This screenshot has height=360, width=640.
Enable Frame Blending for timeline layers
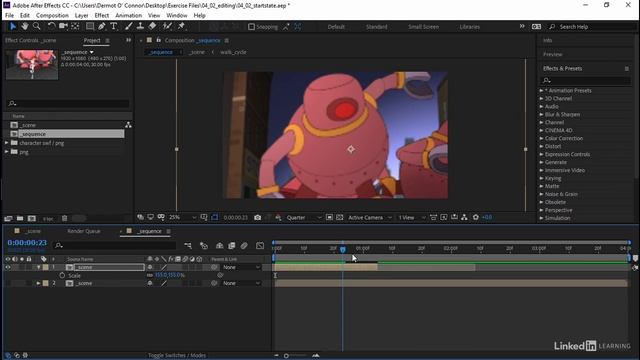click(x=231, y=246)
